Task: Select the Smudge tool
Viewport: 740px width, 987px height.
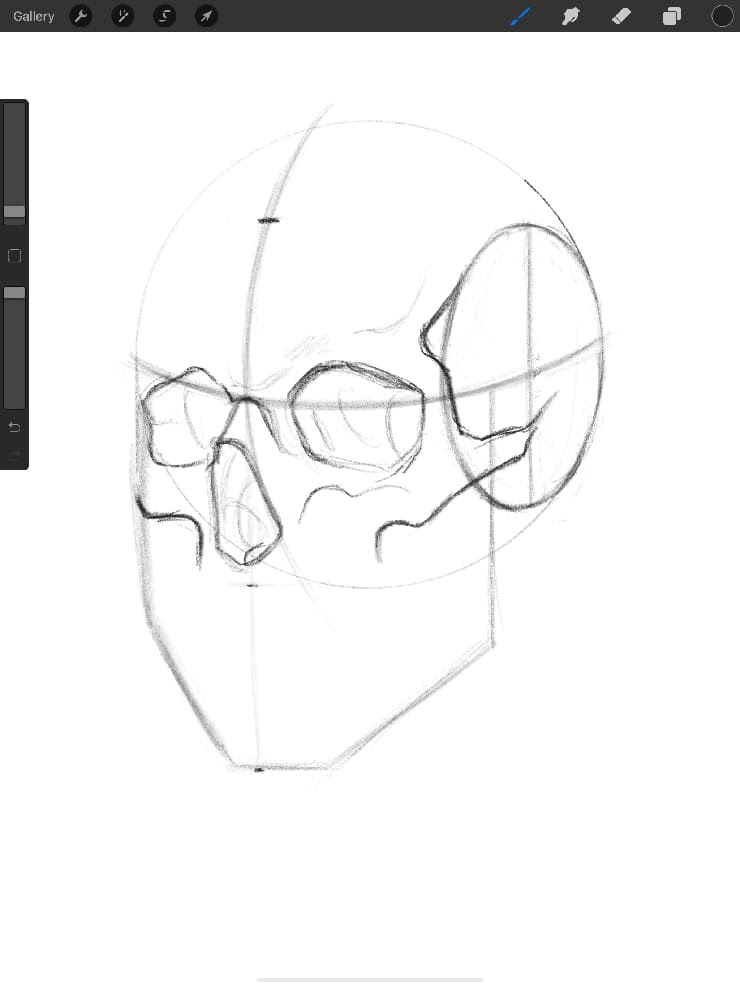Action: pos(571,16)
